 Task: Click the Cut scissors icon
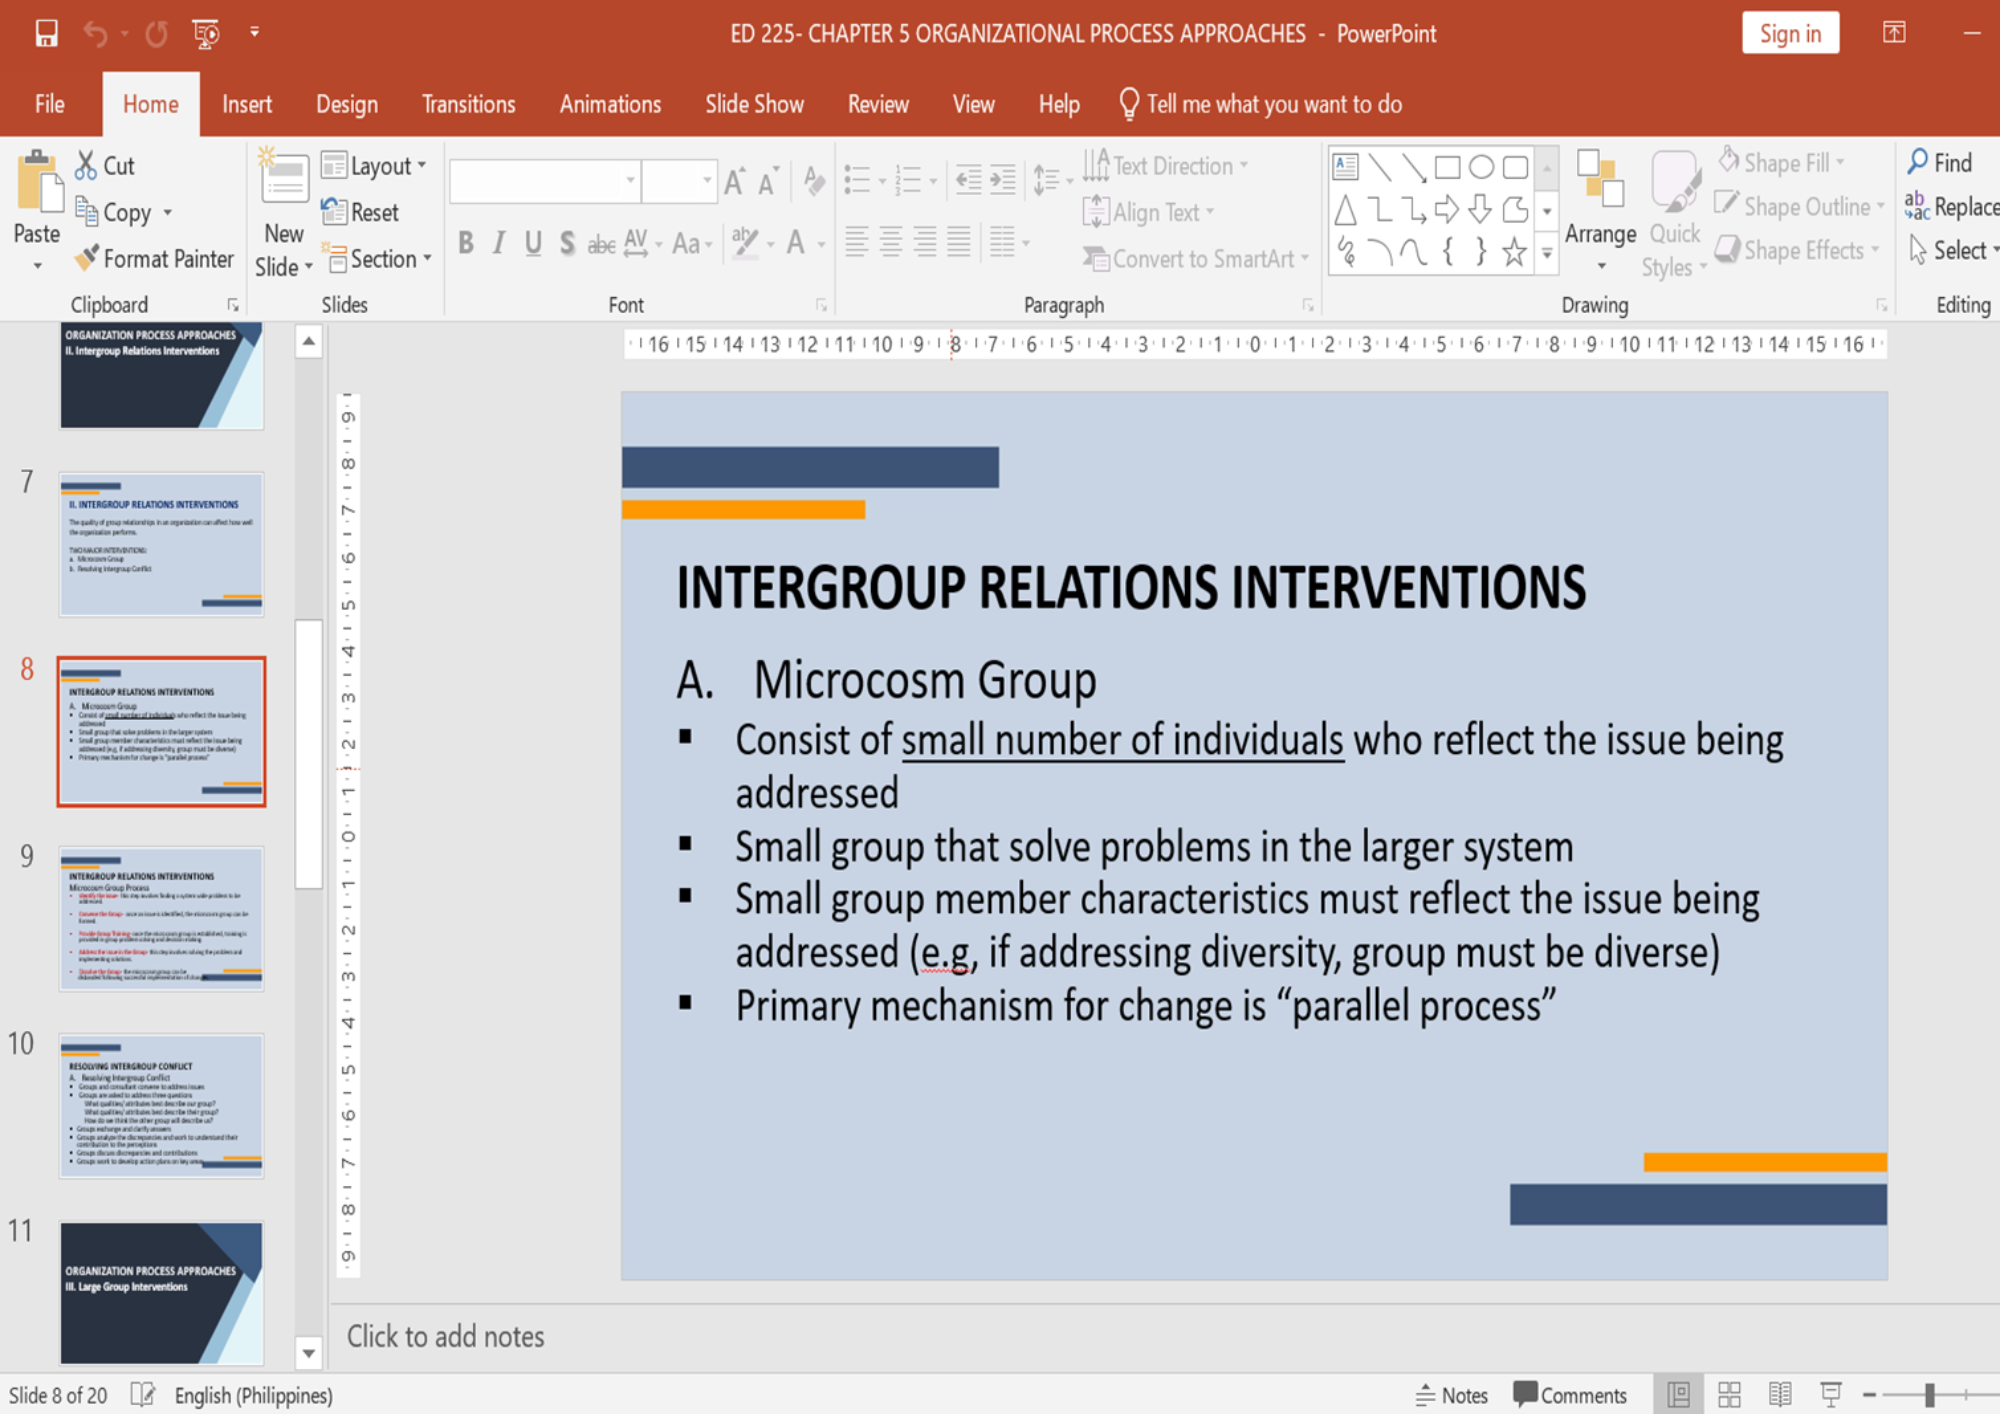tap(86, 165)
